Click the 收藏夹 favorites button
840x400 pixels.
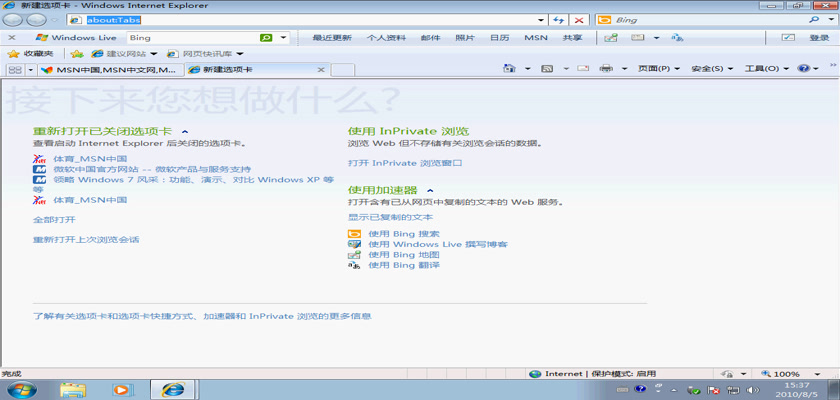tap(31, 54)
